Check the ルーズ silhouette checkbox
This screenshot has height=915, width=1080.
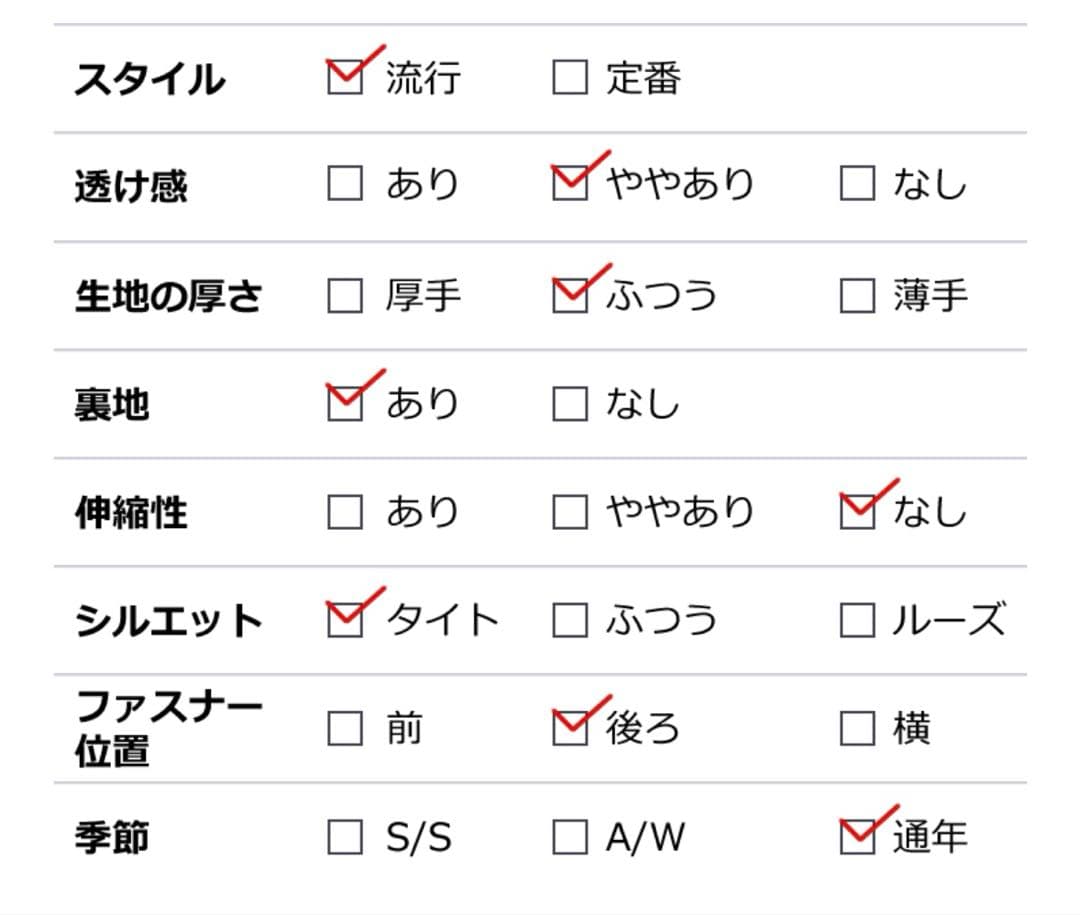pos(857,620)
